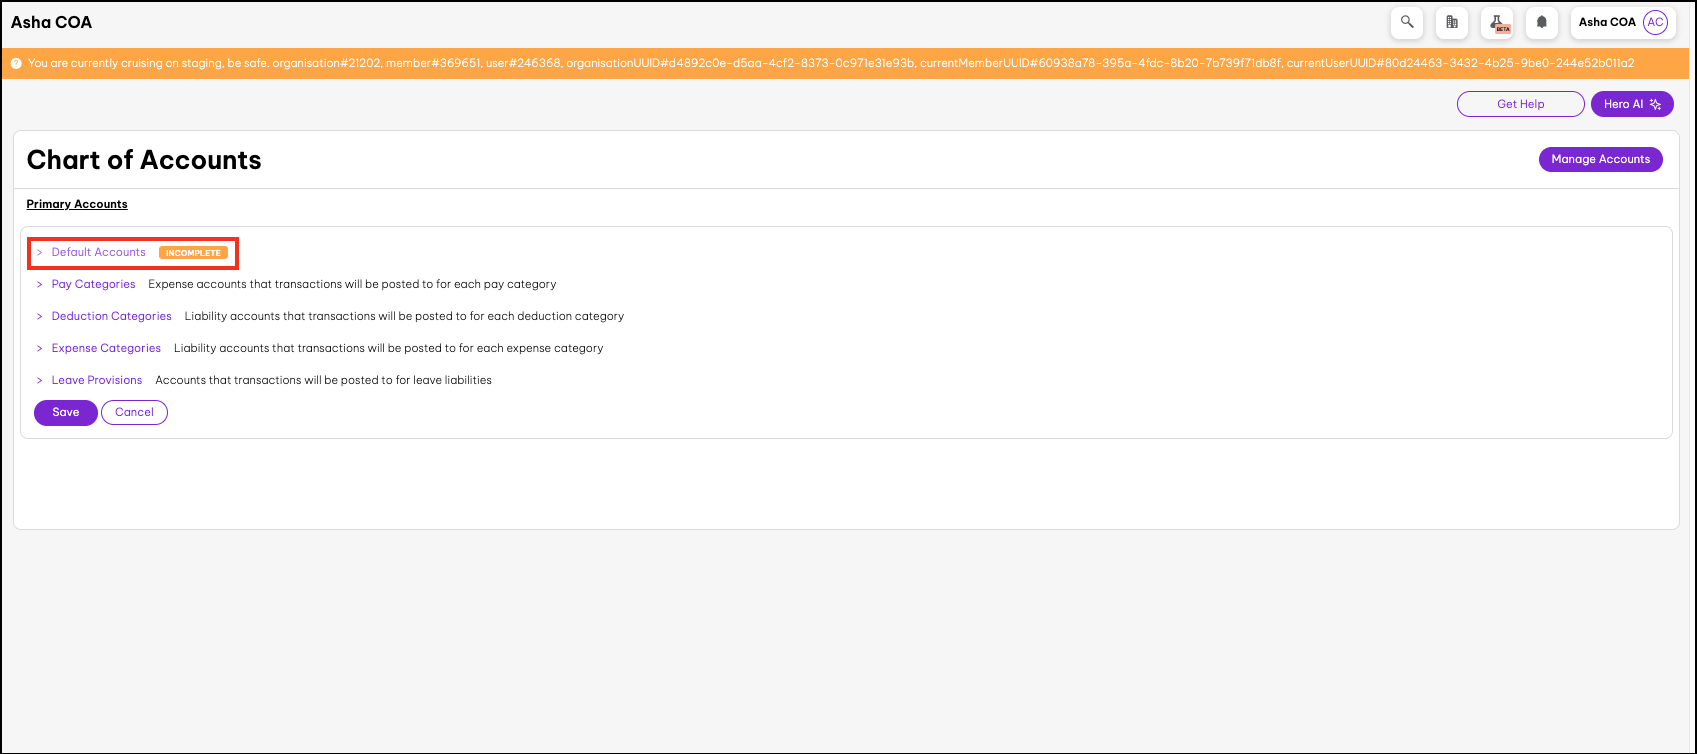Expand the Expense Categories section
This screenshot has width=1697, height=754.
pyautogui.click(x=106, y=348)
